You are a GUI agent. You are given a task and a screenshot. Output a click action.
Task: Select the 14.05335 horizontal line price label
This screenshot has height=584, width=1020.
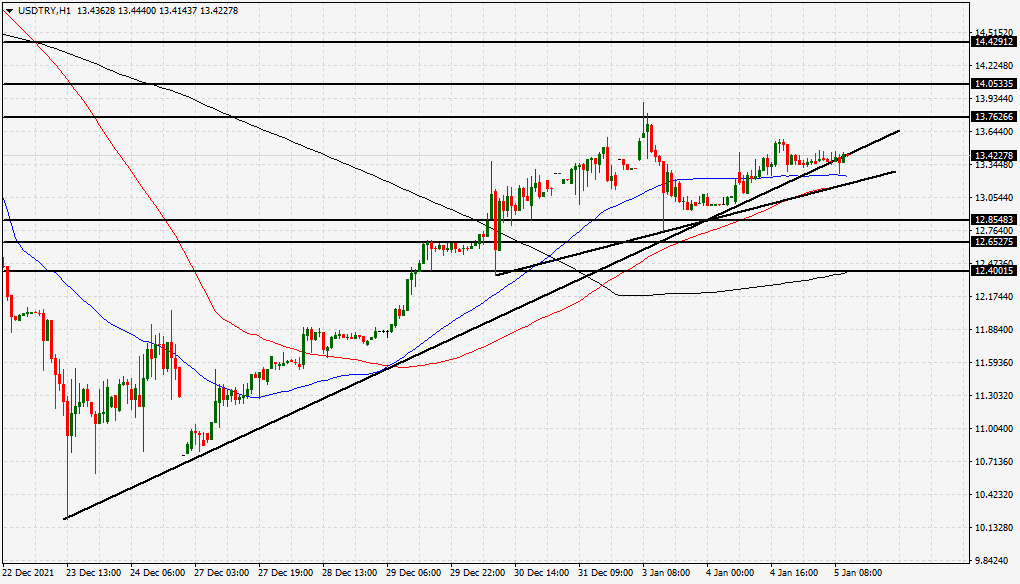[x=993, y=84]
